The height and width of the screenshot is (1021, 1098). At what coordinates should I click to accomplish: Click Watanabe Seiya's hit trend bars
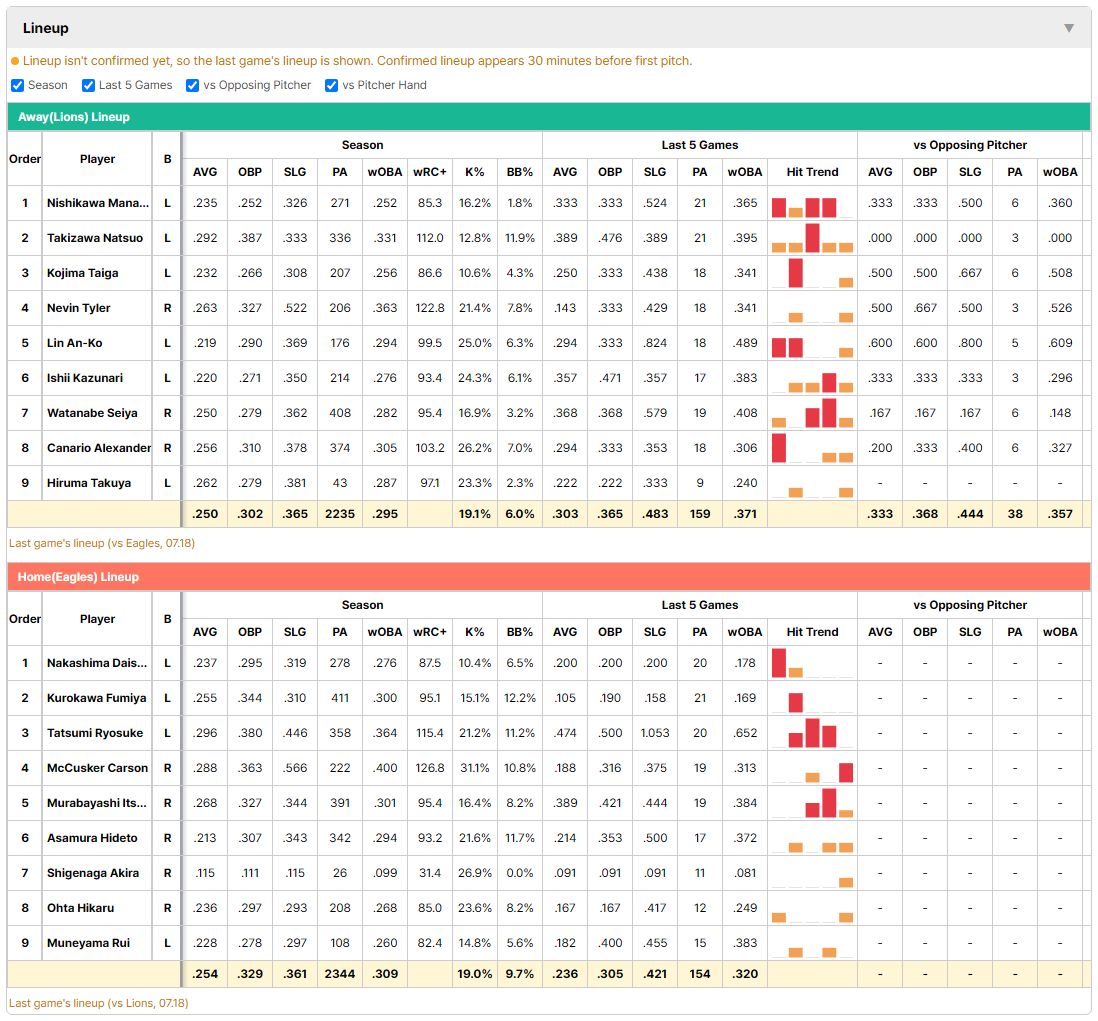(x=812, y=413)
